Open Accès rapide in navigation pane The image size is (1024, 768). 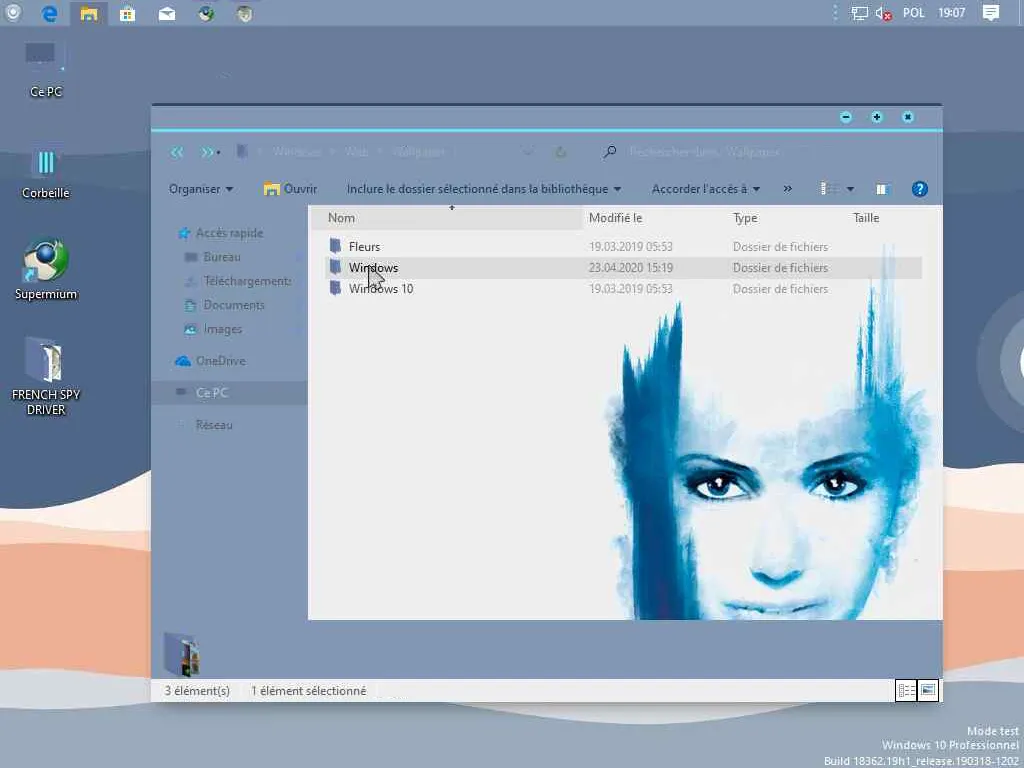(x=221, y=233)
